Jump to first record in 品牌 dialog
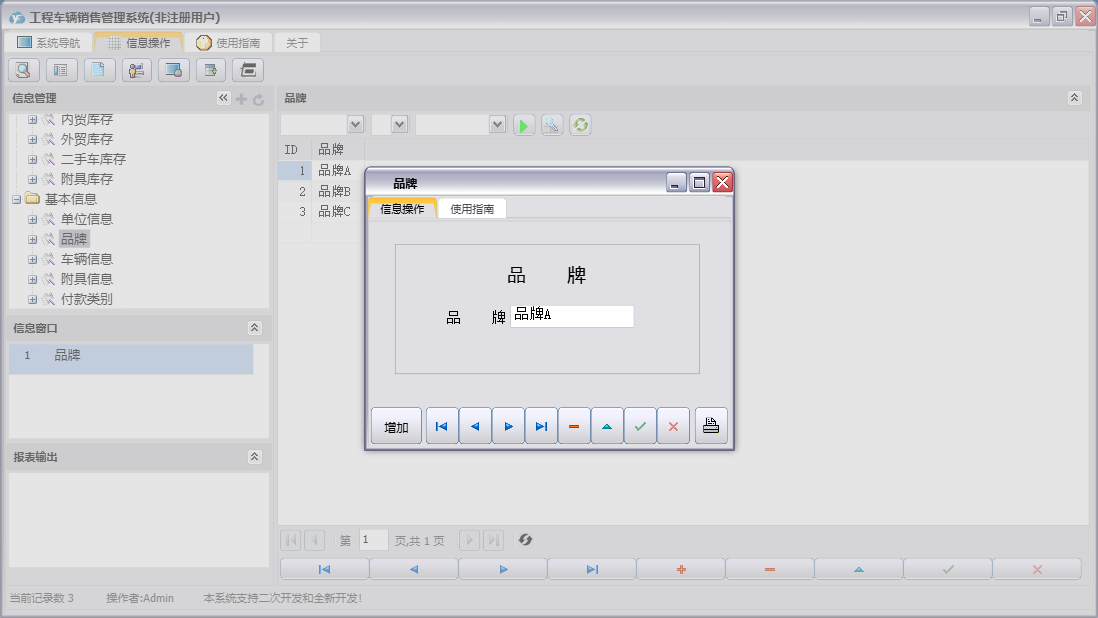Viewport: 1098px width, 618px height. coord(441,426)
